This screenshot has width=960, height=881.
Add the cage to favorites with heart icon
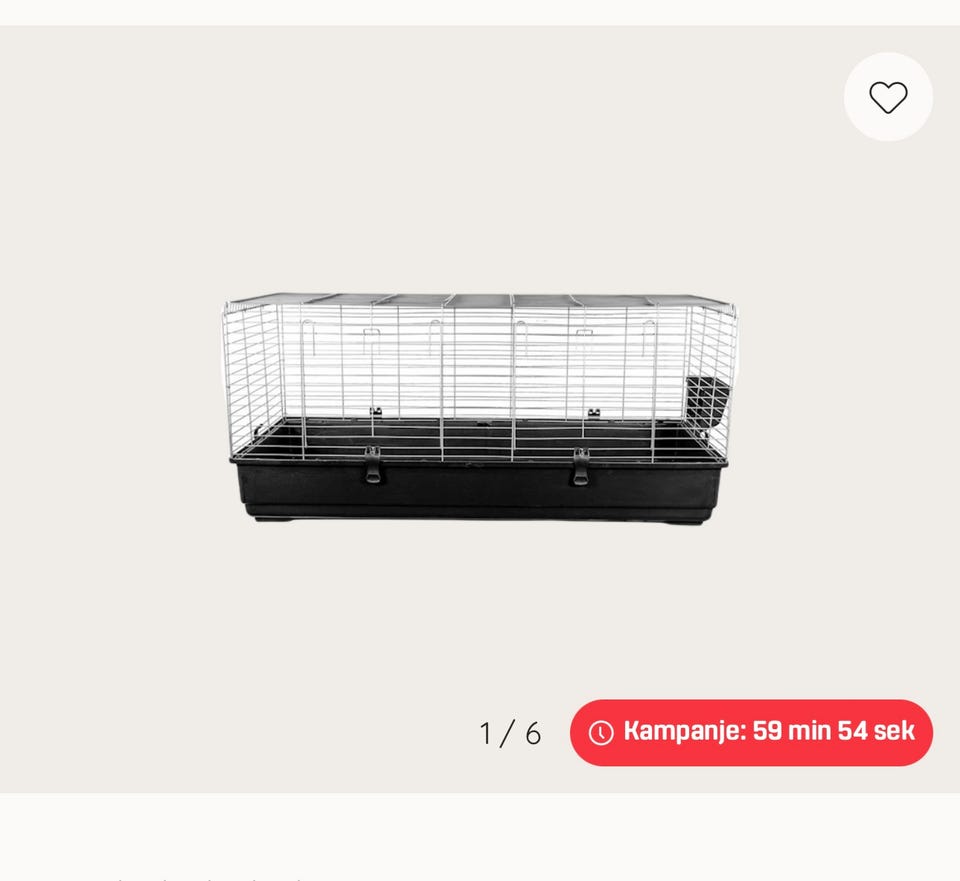point(888,97)
